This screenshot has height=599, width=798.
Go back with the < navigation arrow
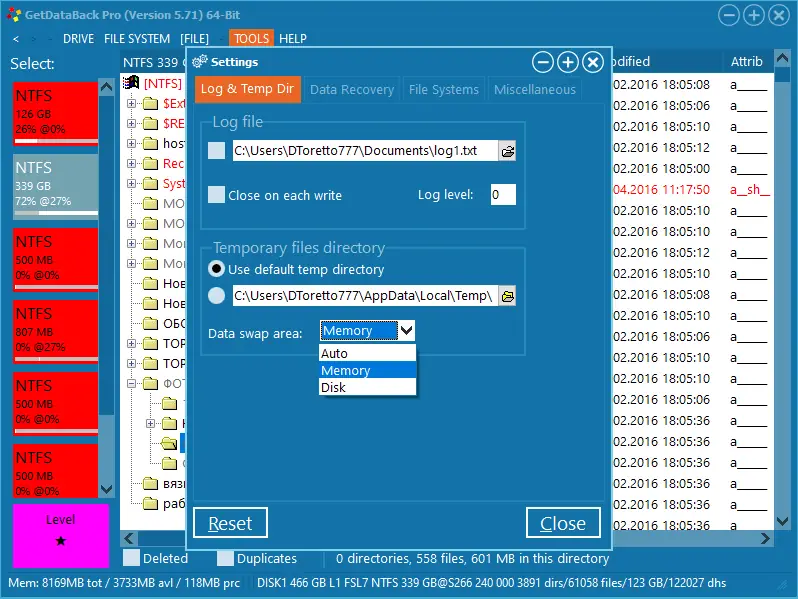(16, 39)
